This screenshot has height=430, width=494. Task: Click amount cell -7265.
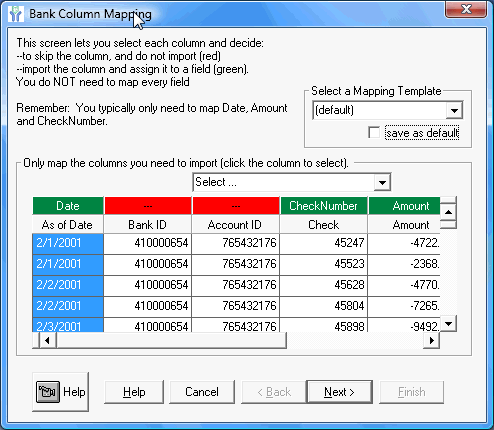pos(404,307)
